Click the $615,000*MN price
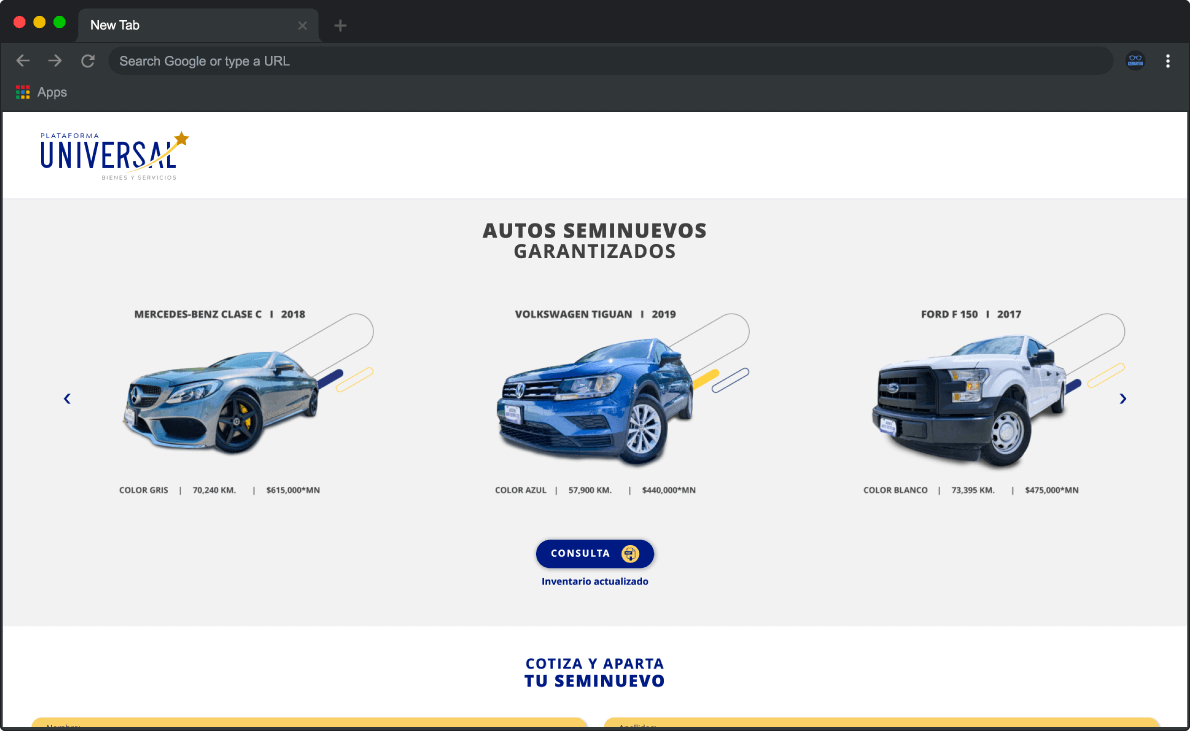1190x731 pixels. 293,490
